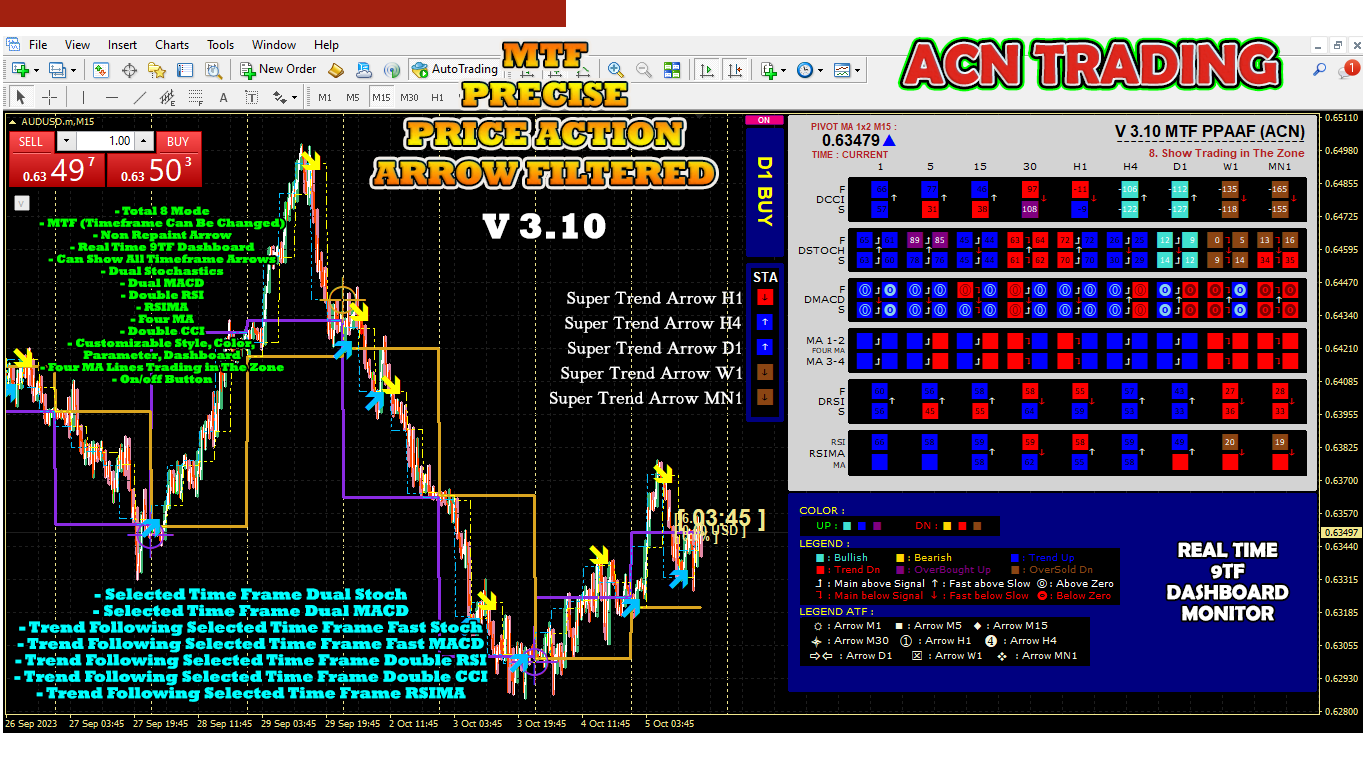Click the 1.00 volume input field

click(106, 142)
